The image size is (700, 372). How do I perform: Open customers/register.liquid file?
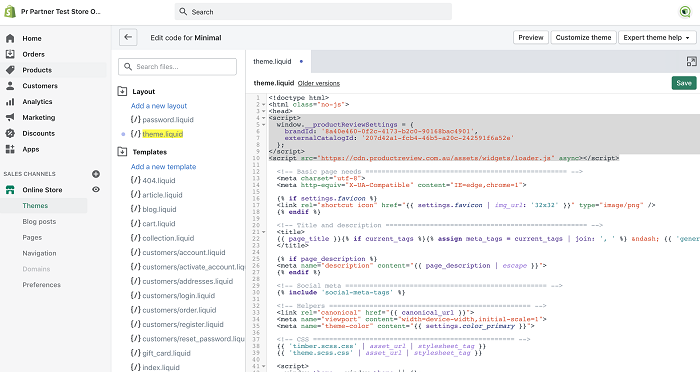(183, 325)
